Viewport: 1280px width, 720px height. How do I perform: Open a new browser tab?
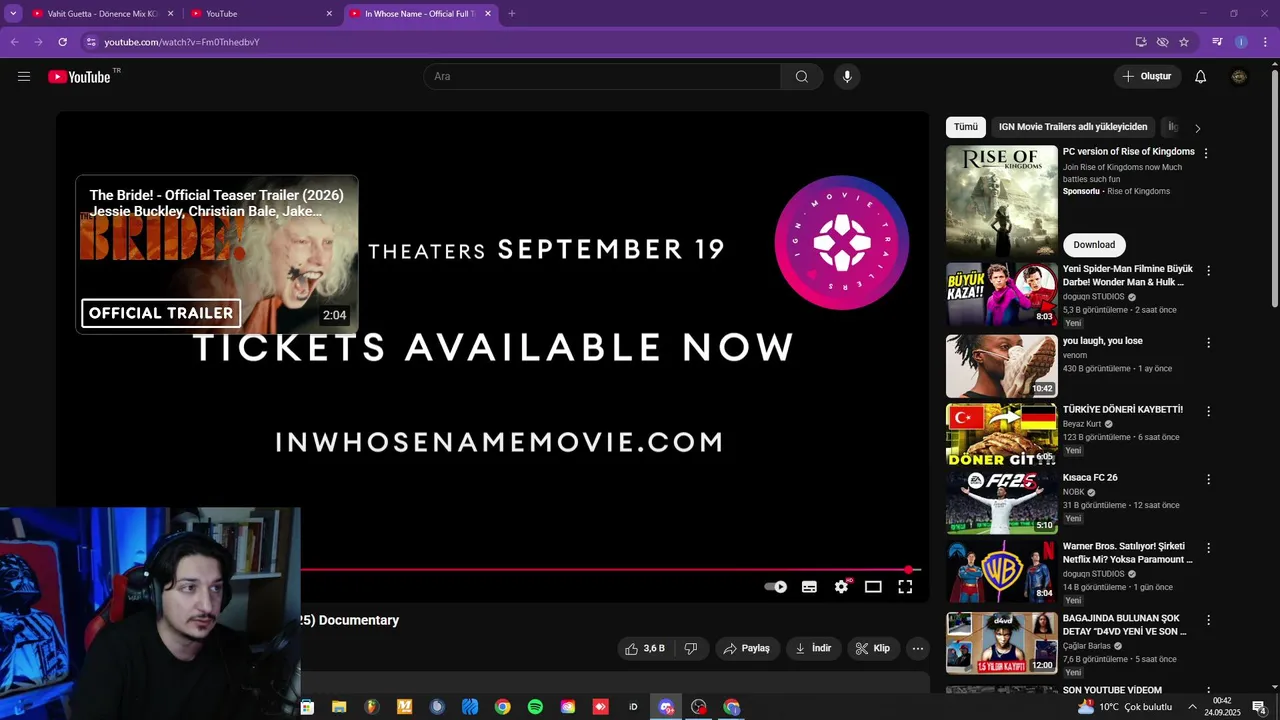[512, 14]
